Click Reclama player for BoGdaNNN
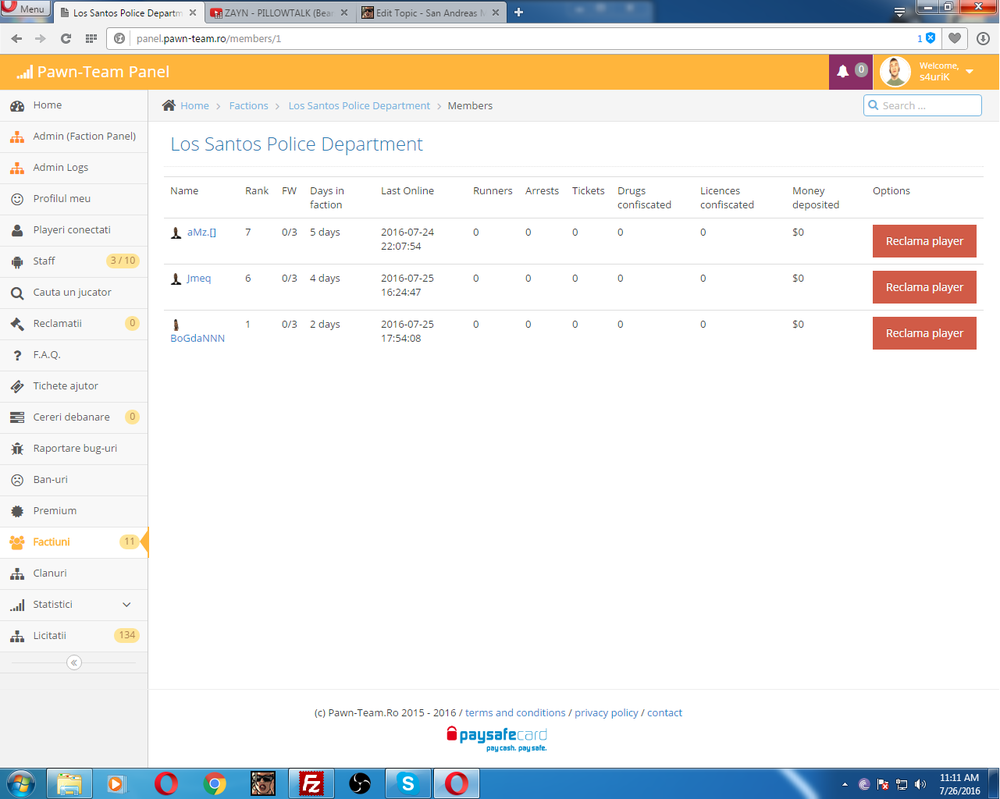Image resolution: width=1000 pixels, height=799 pixels. tap(924, 333)
